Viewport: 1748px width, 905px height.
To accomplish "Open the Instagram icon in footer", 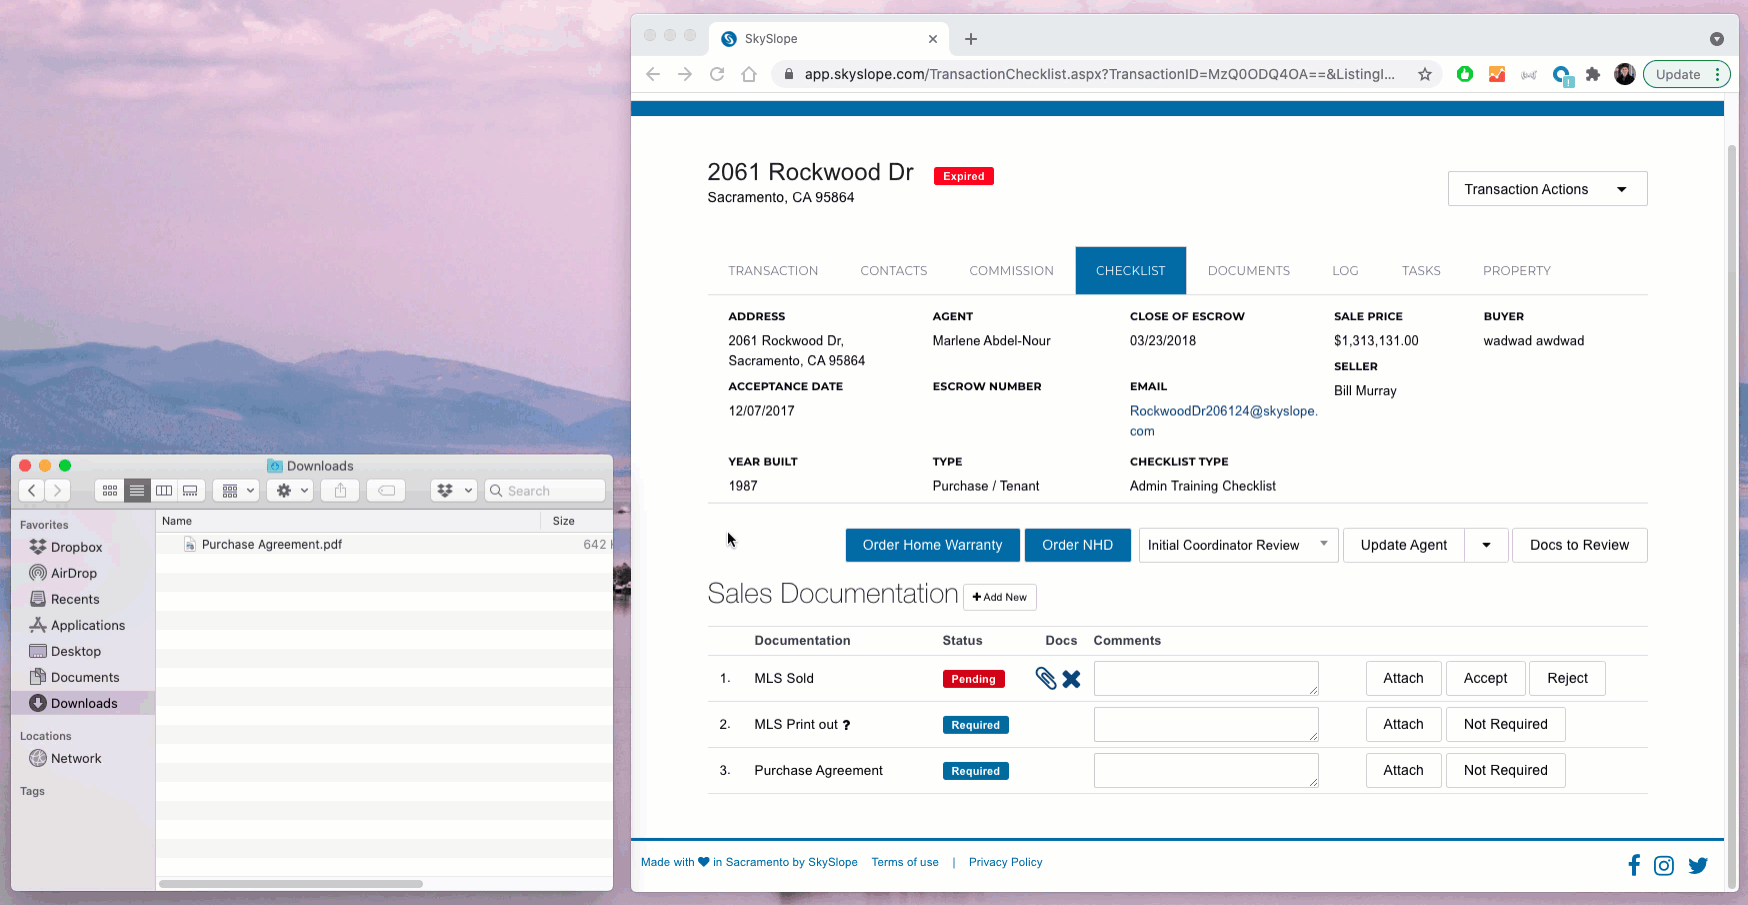I will tap(1664, 866).
